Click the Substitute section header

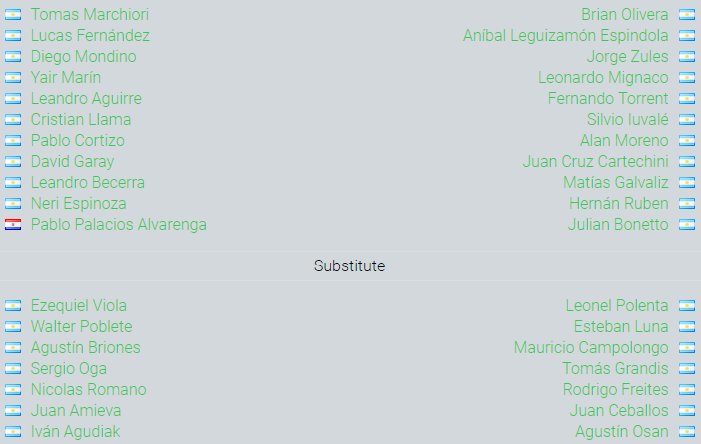(x=350, y=266)
